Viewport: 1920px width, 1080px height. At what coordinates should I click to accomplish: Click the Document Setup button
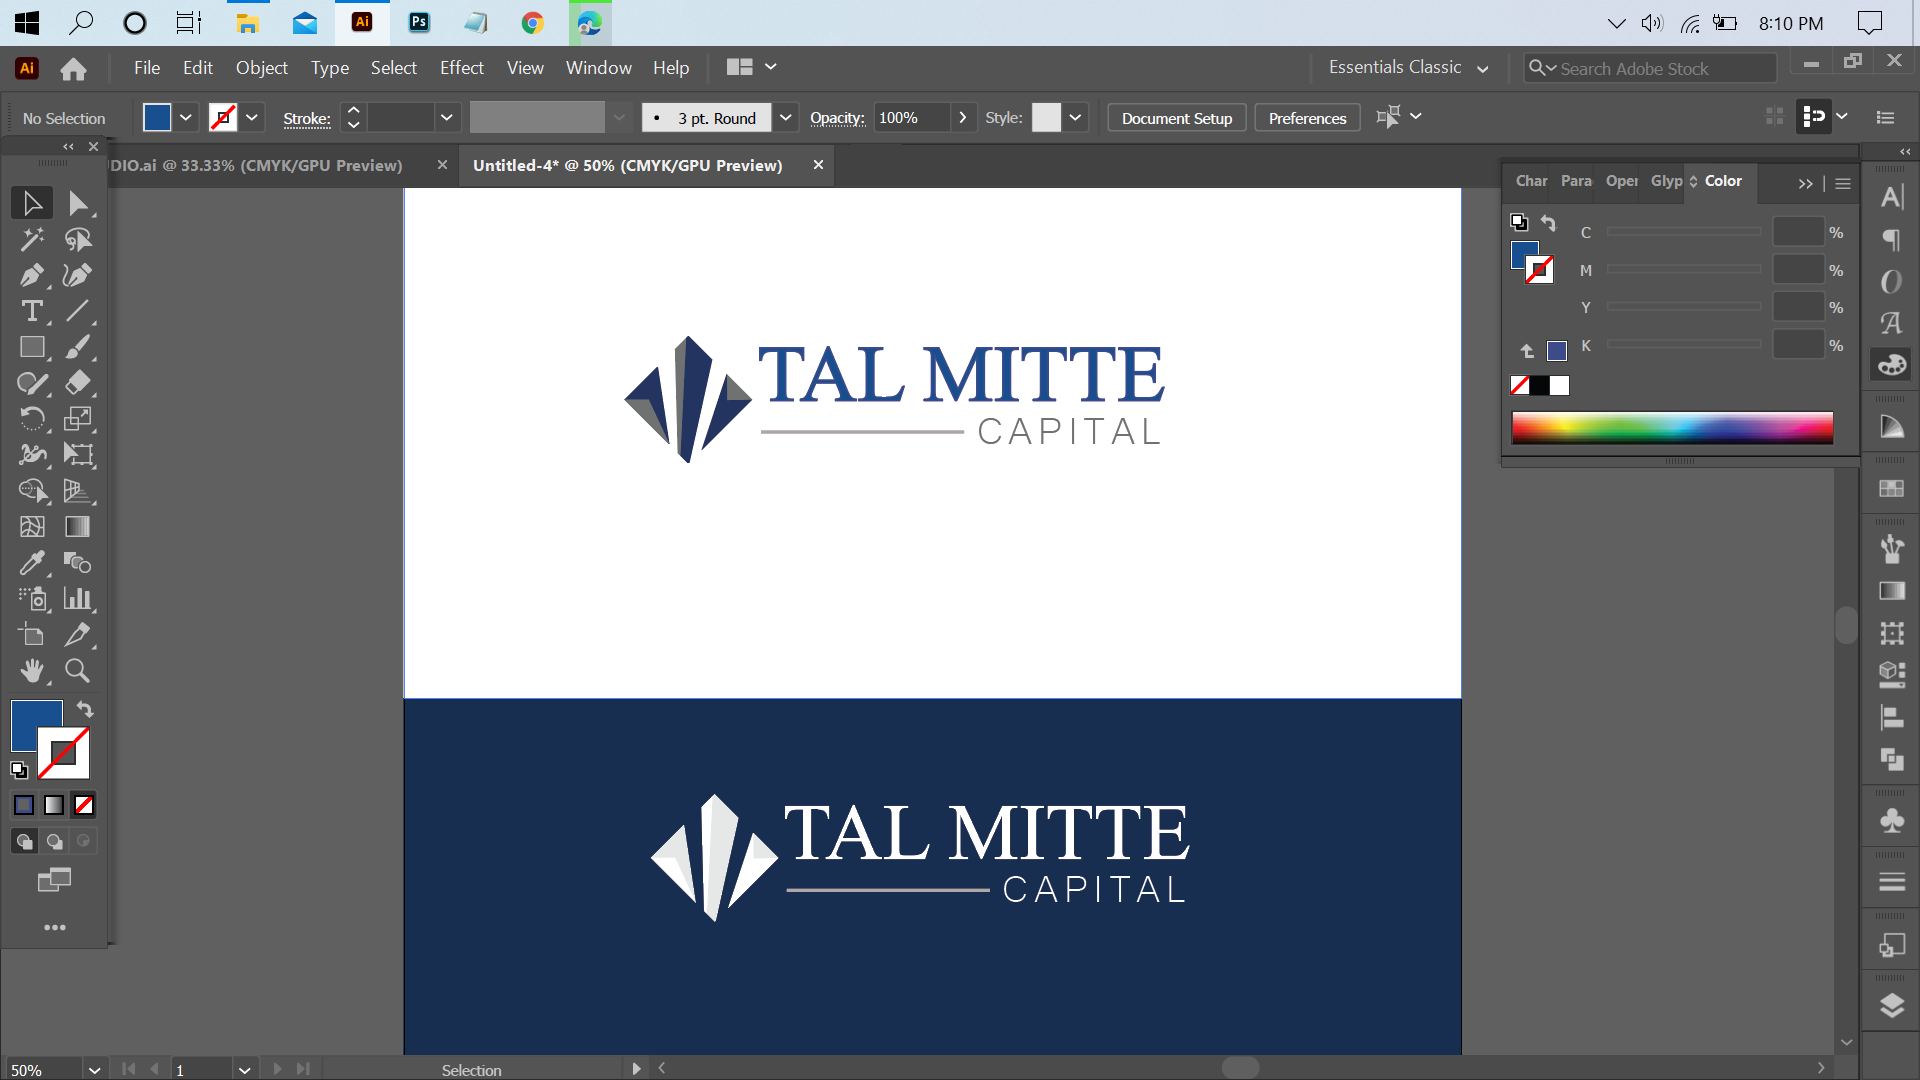pyautogui.click(x=1176, y=117)
